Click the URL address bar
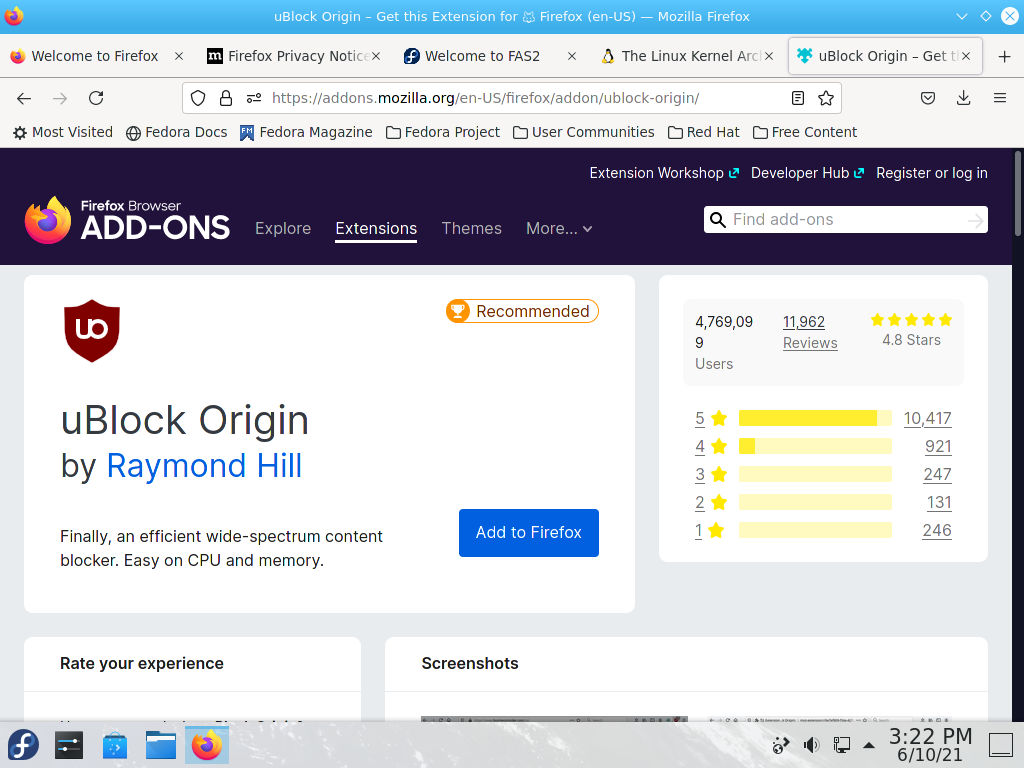 click(512, 98)
